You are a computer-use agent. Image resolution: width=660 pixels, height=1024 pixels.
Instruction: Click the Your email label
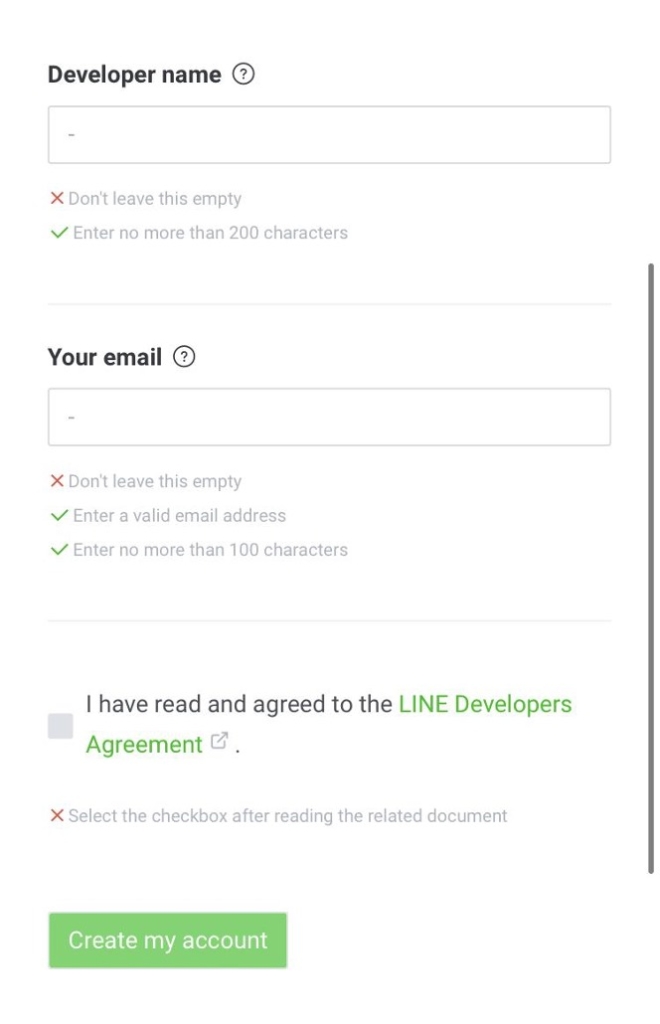pyautogui.click(x=105, y=357)
